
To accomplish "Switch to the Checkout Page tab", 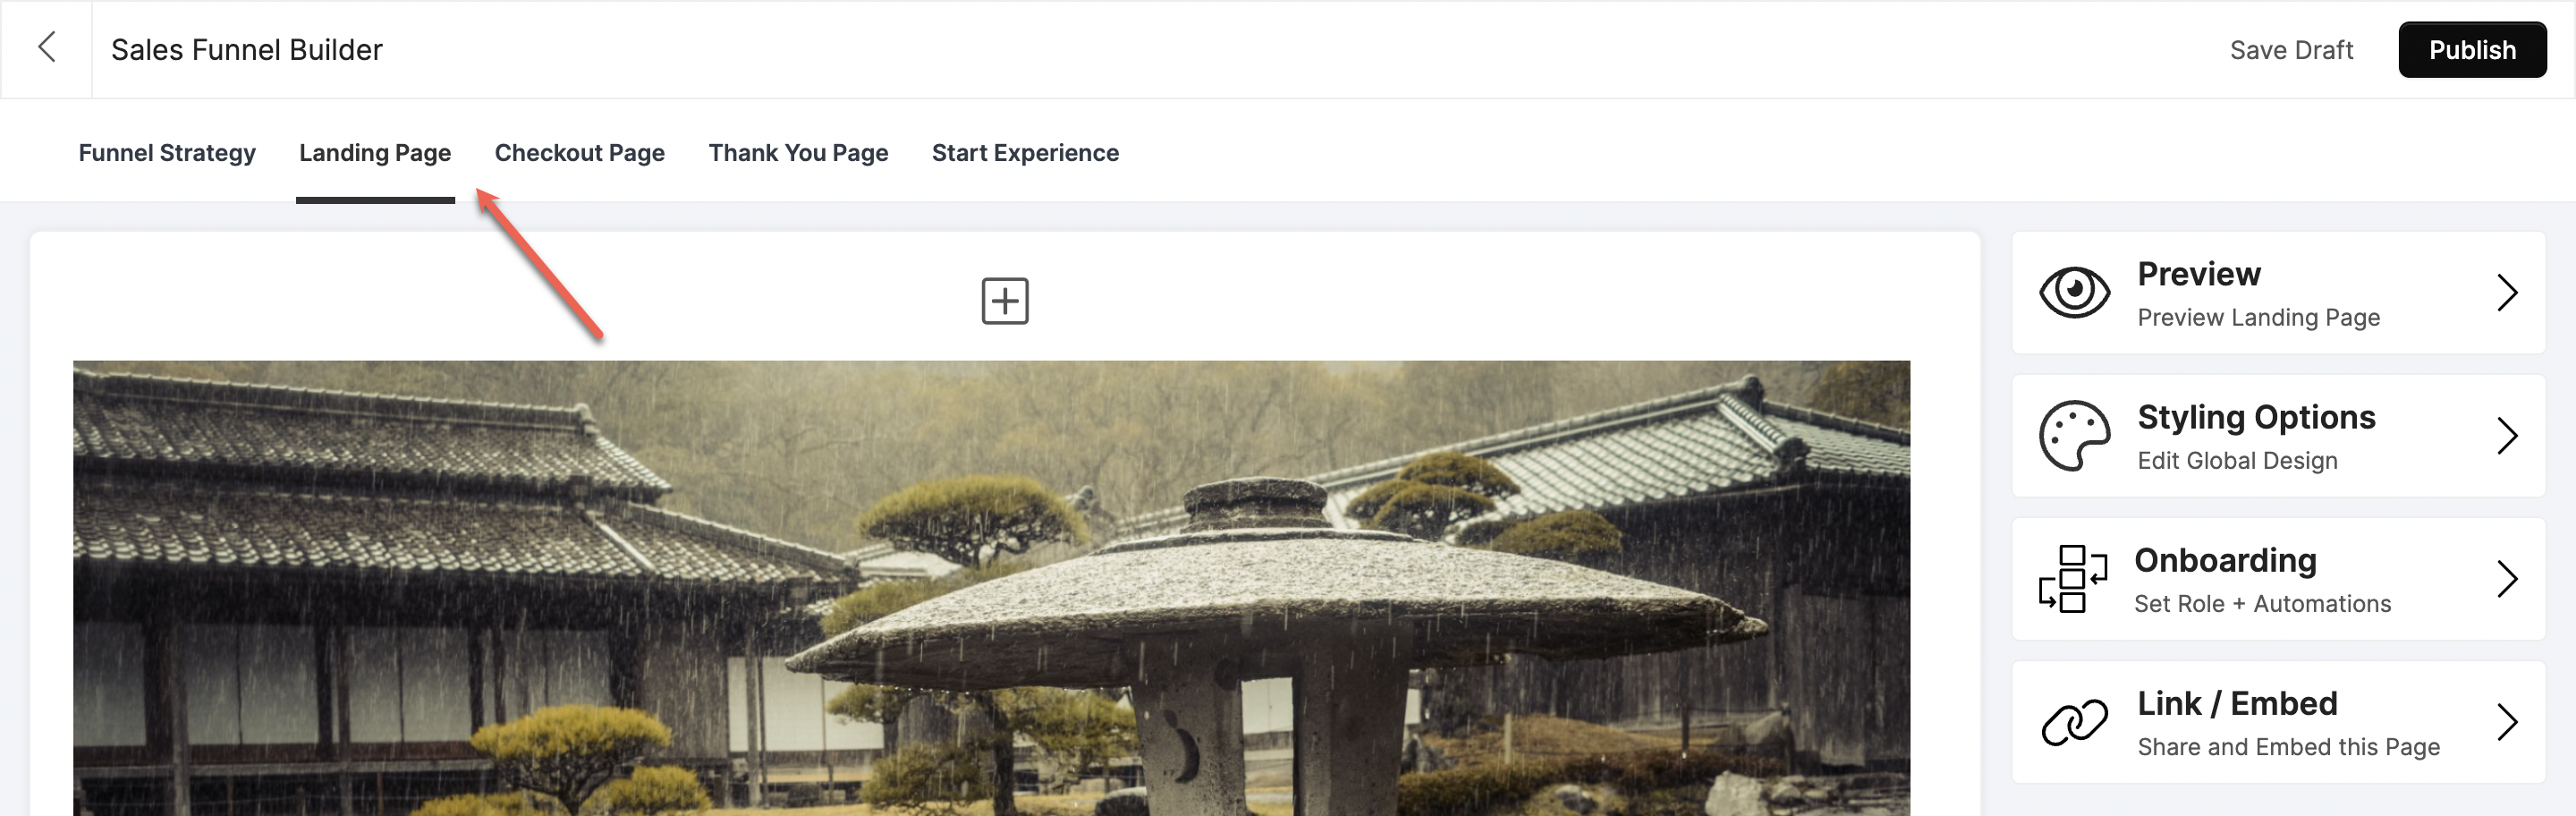I will [580, 153].
